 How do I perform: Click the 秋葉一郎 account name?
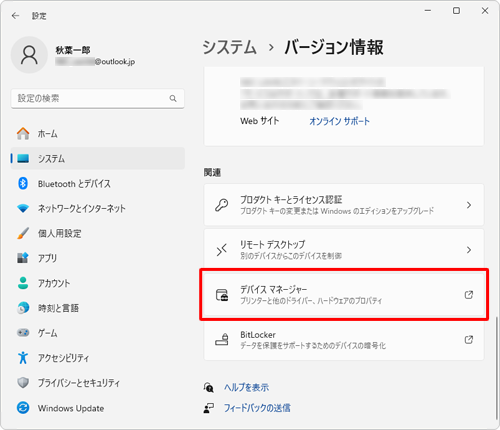point(73,50)
